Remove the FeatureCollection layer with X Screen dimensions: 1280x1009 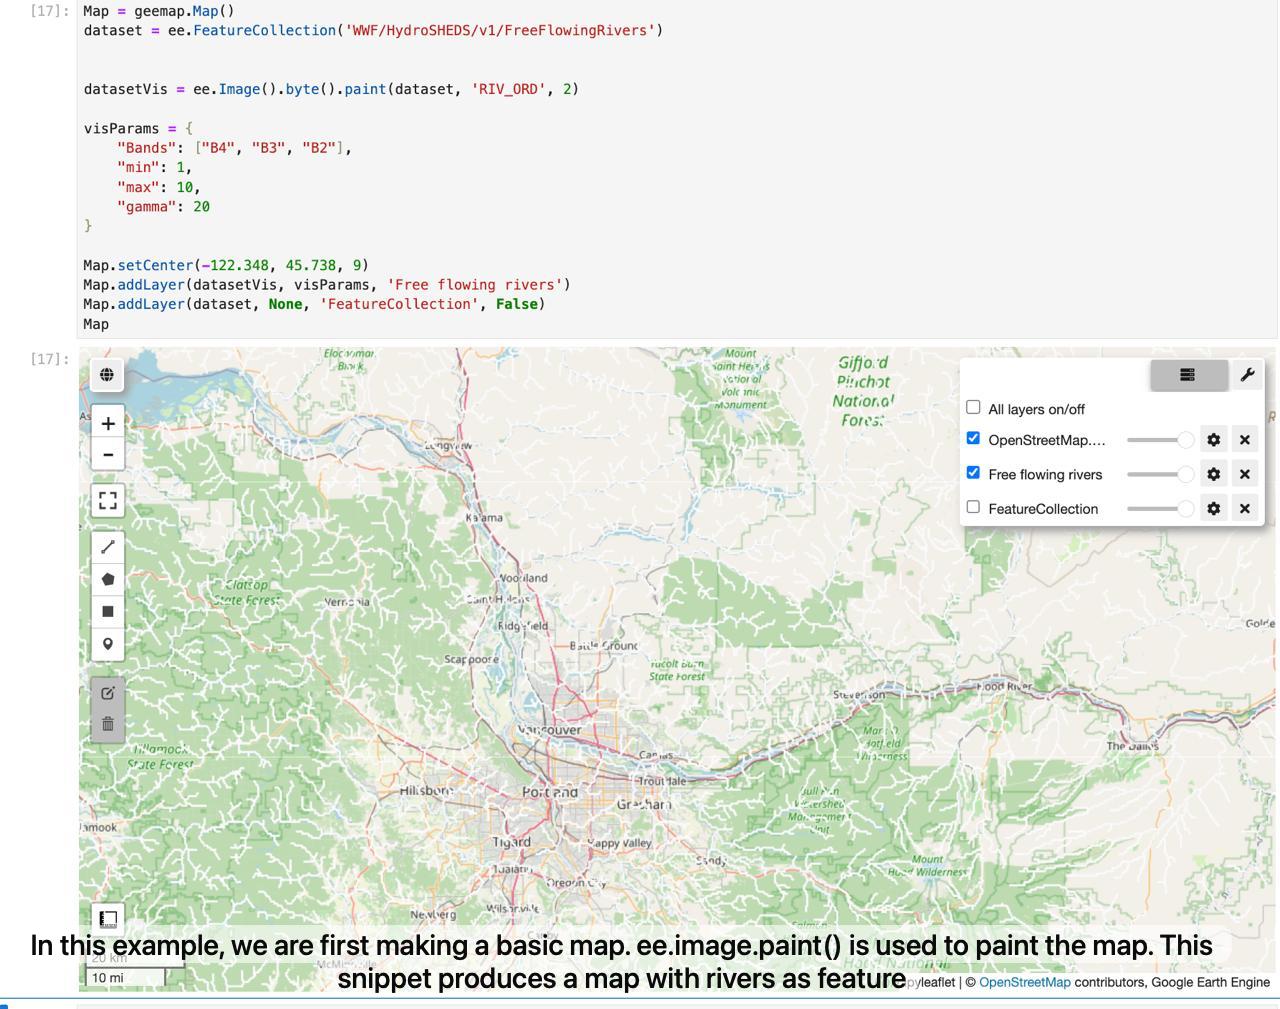(1244, 508)
